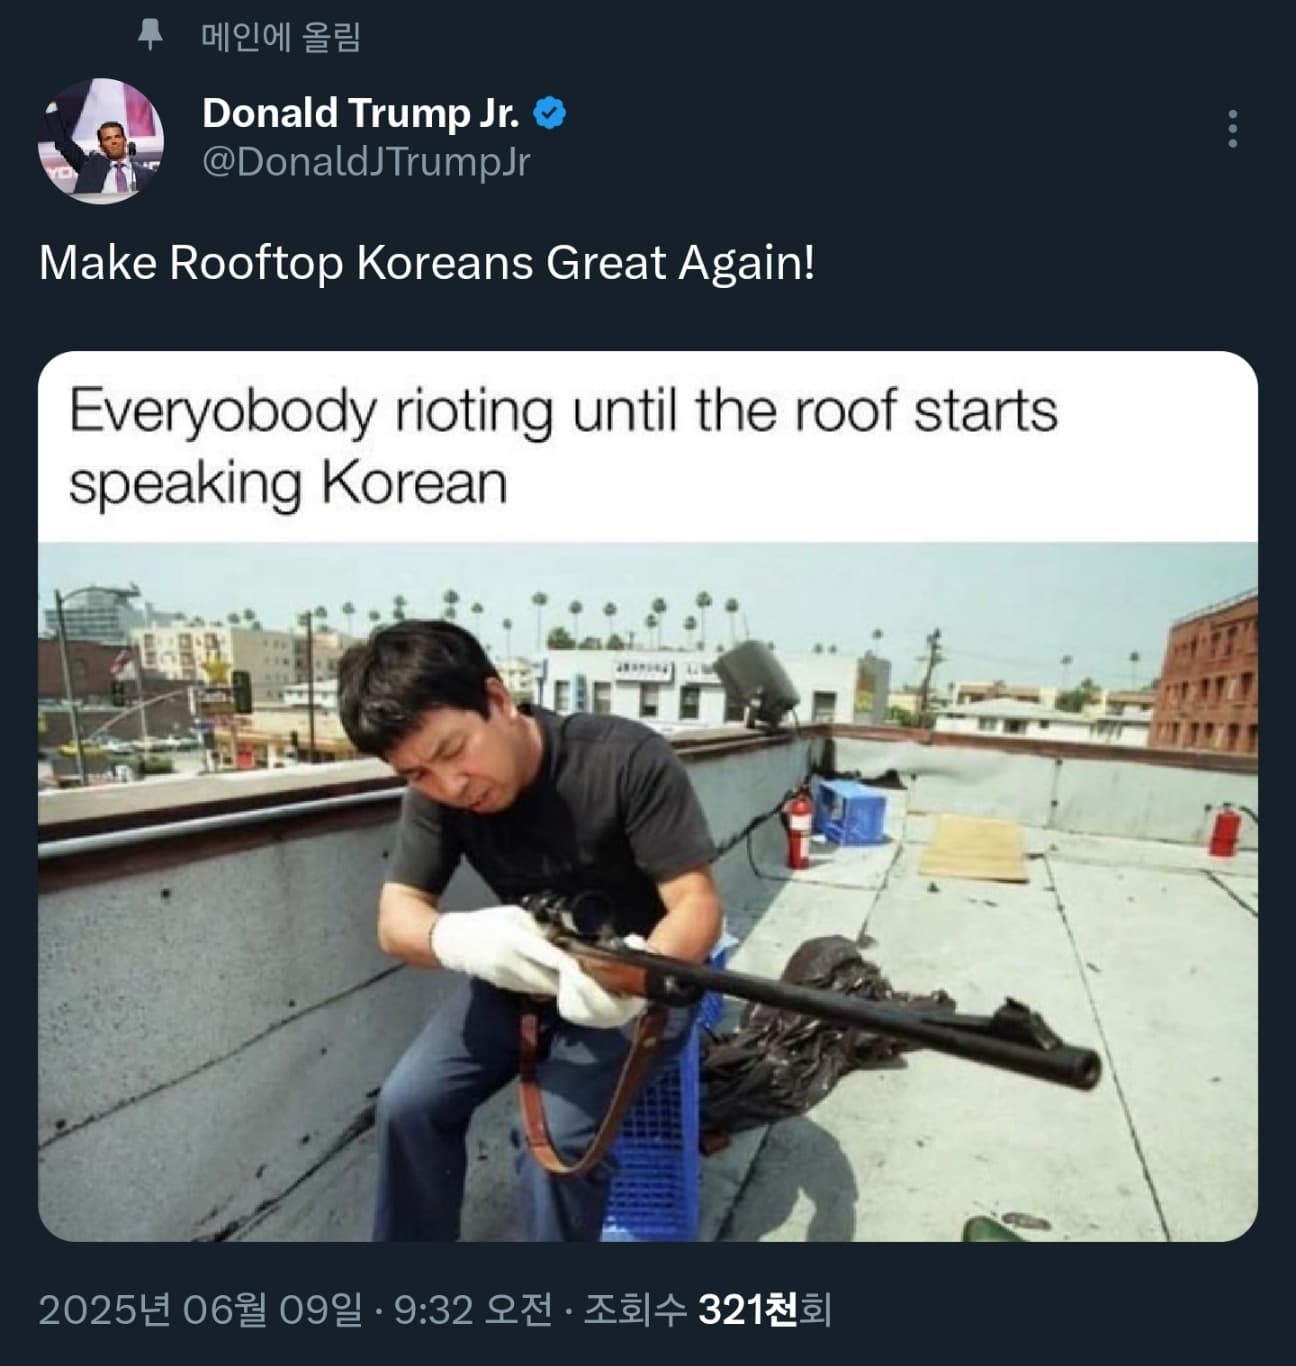Open the 조회수 321천회 view count
1296x1366 pixels.
pyautogui.click(x=707, y=1309)
